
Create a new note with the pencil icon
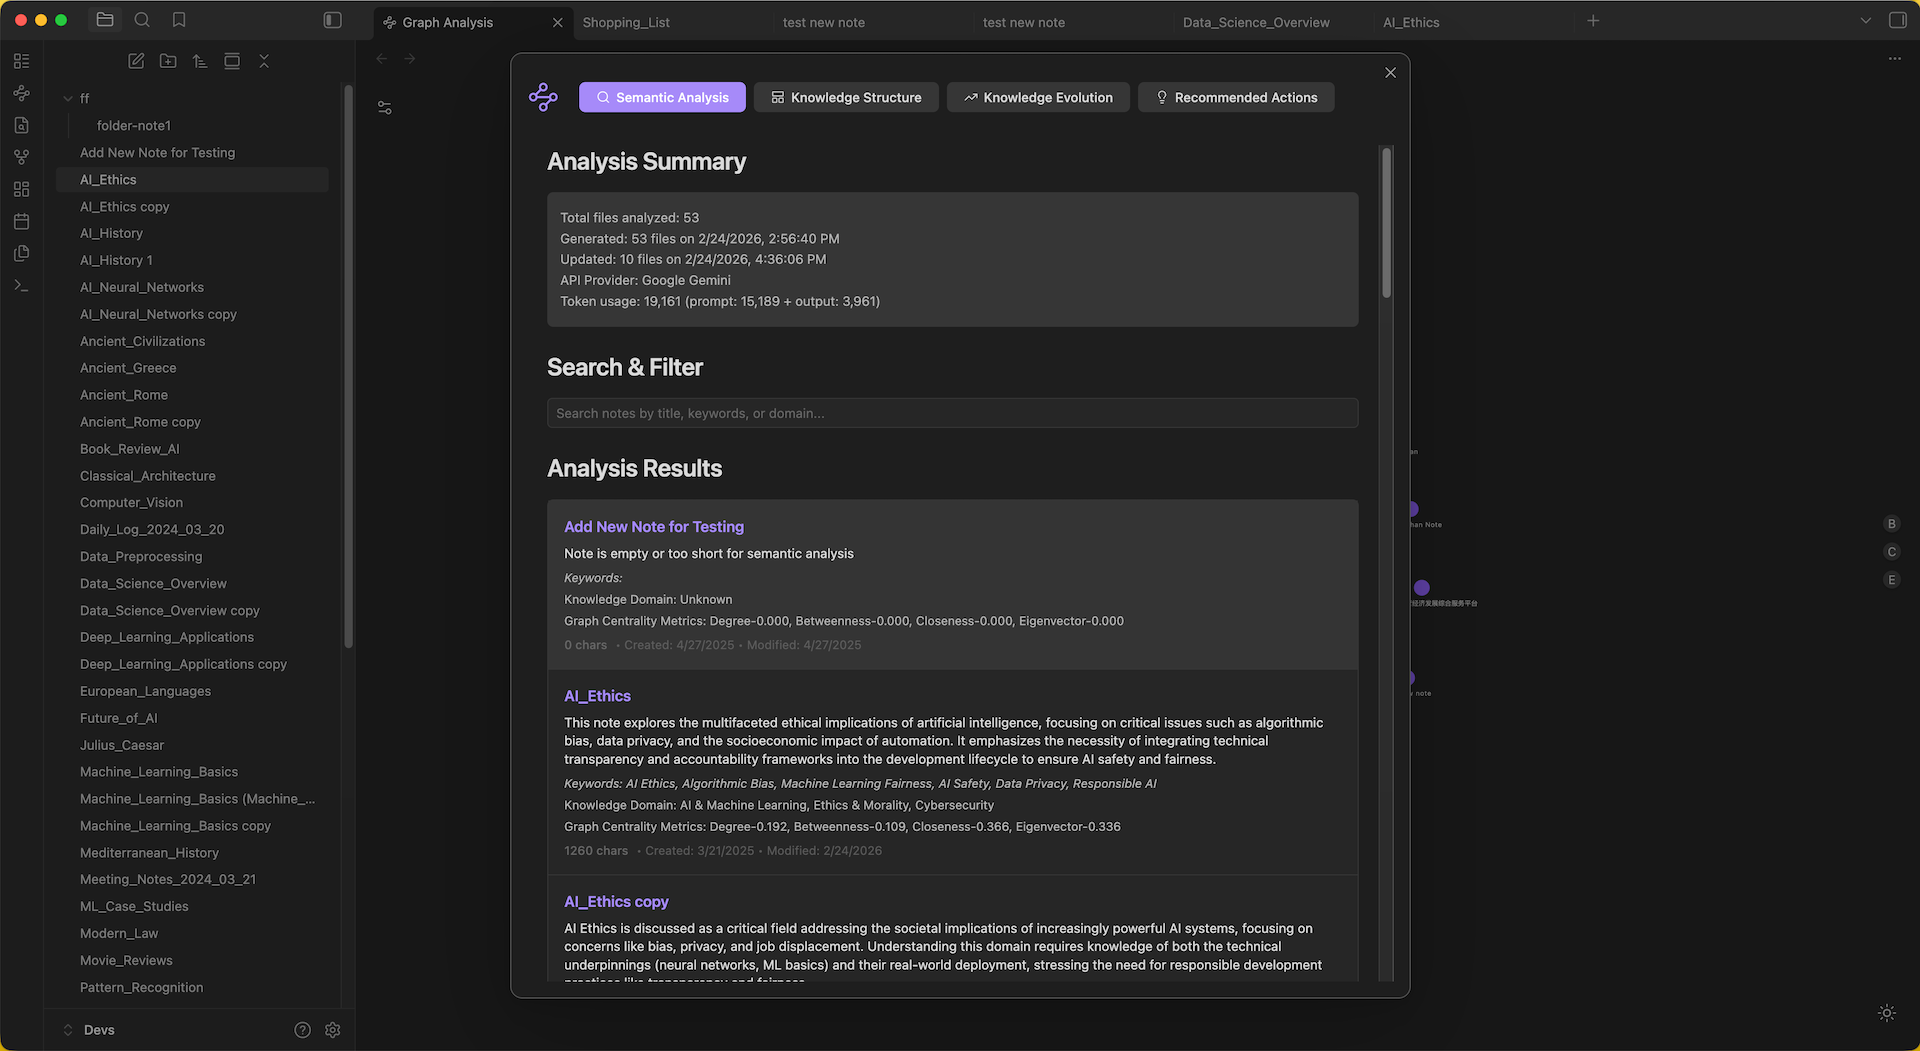(x=136, y=61)
